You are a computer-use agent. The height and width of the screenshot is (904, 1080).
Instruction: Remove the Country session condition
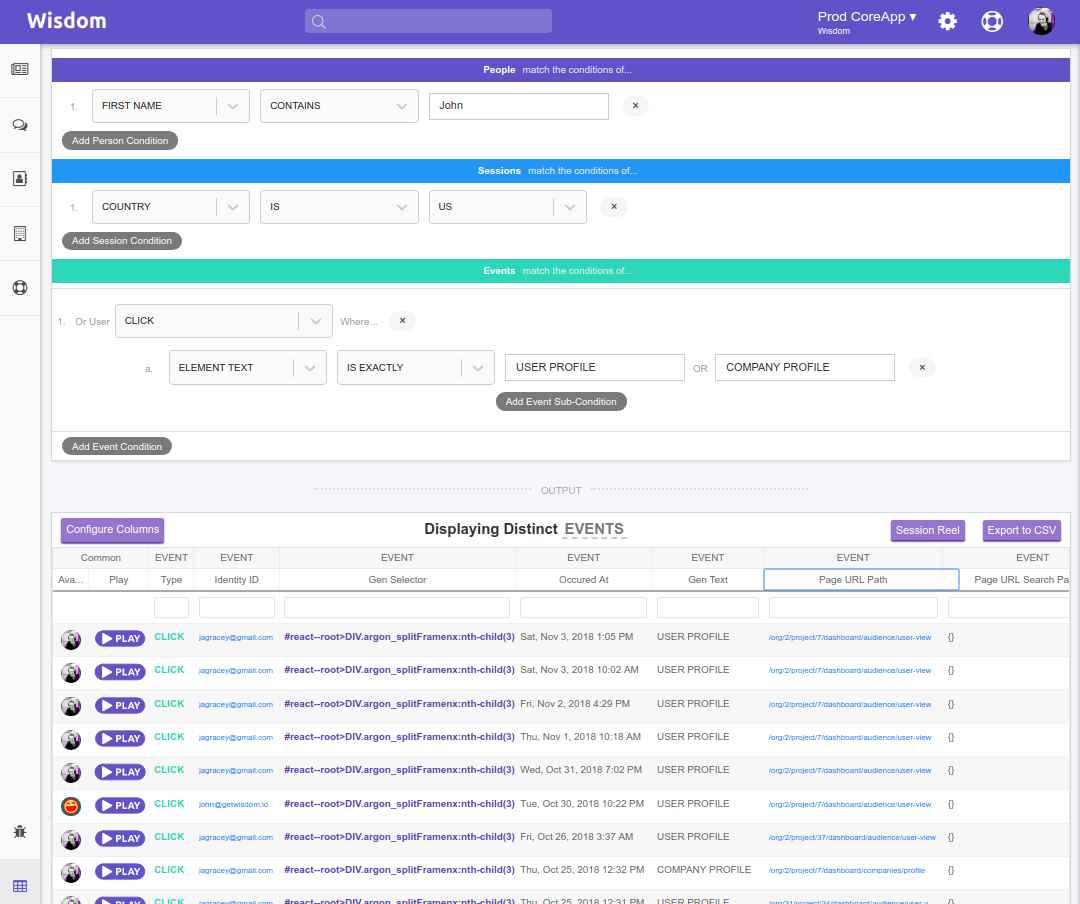pos(614,206)
